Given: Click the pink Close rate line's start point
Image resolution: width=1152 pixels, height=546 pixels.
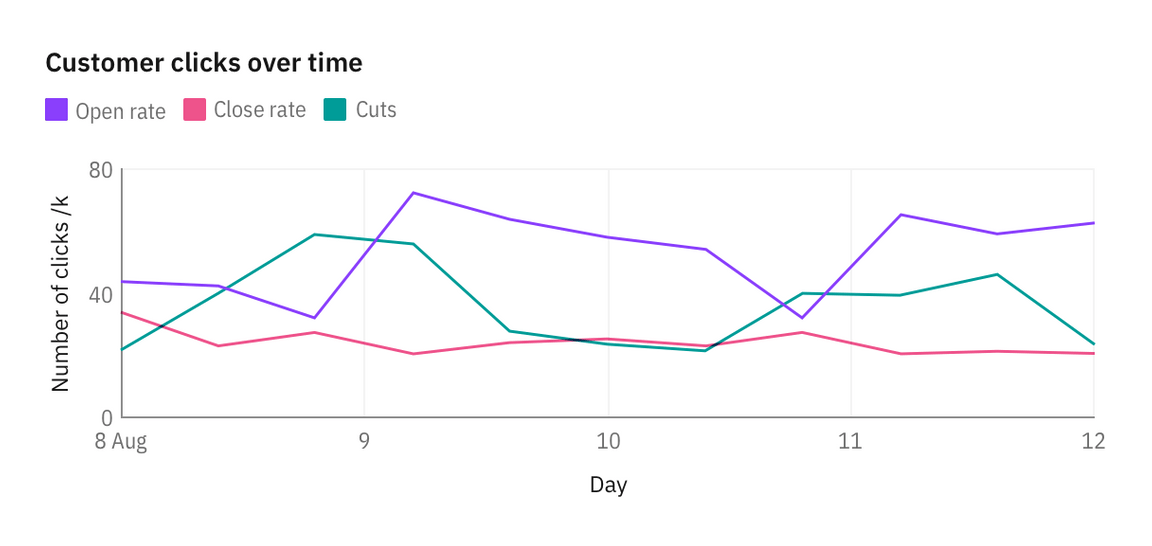Looking at the screenshot, I should pos(122,312).
